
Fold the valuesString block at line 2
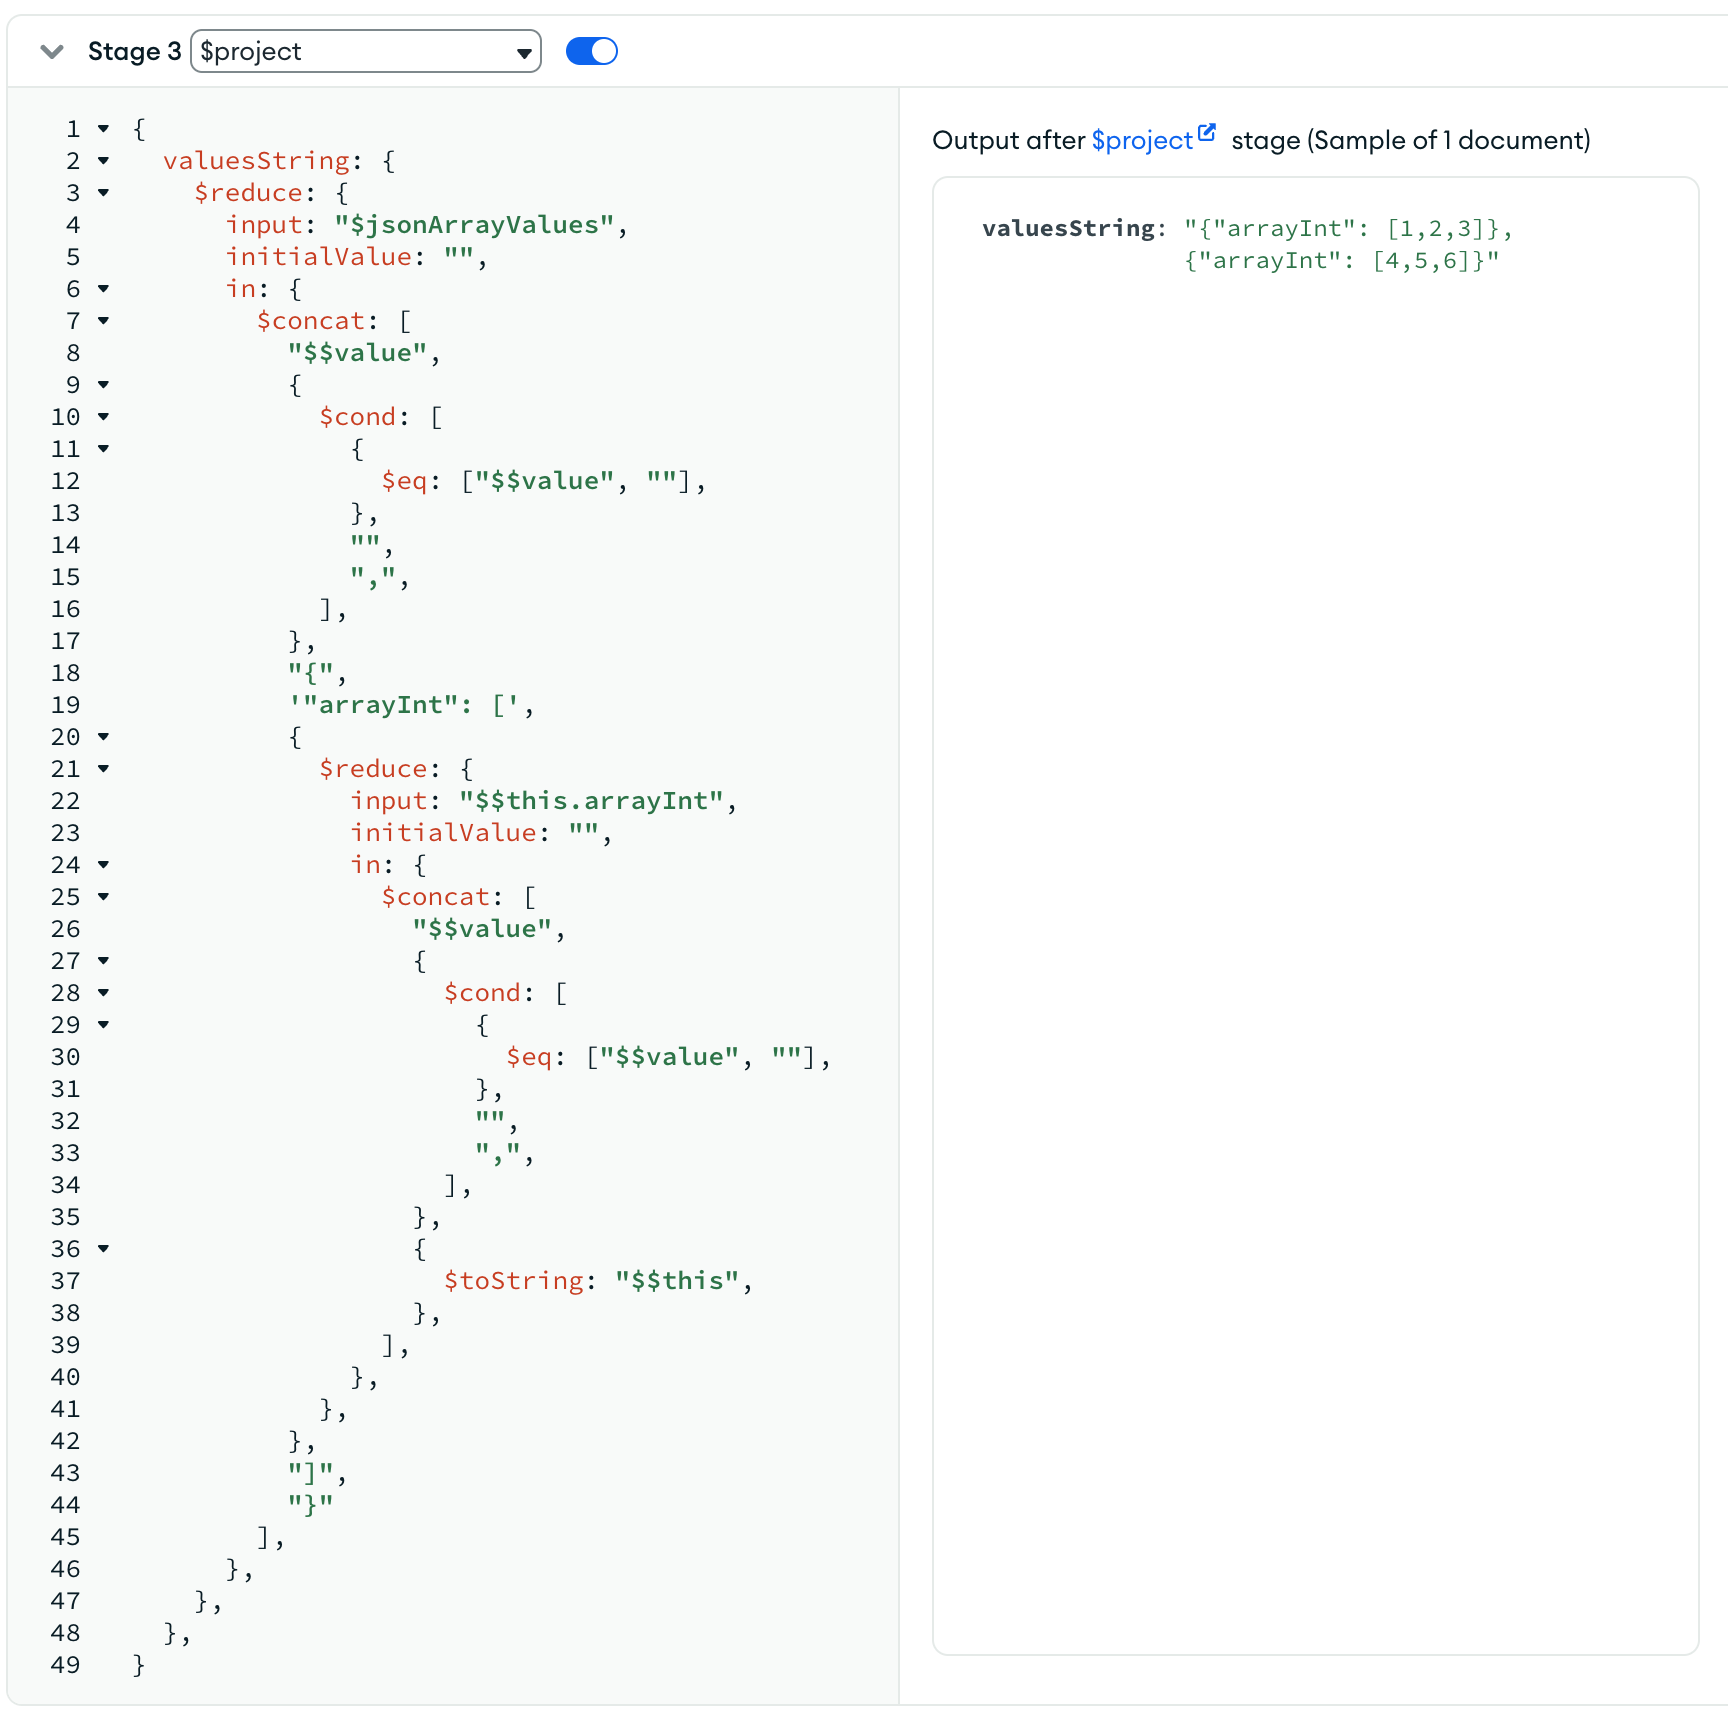coord(103,161)
